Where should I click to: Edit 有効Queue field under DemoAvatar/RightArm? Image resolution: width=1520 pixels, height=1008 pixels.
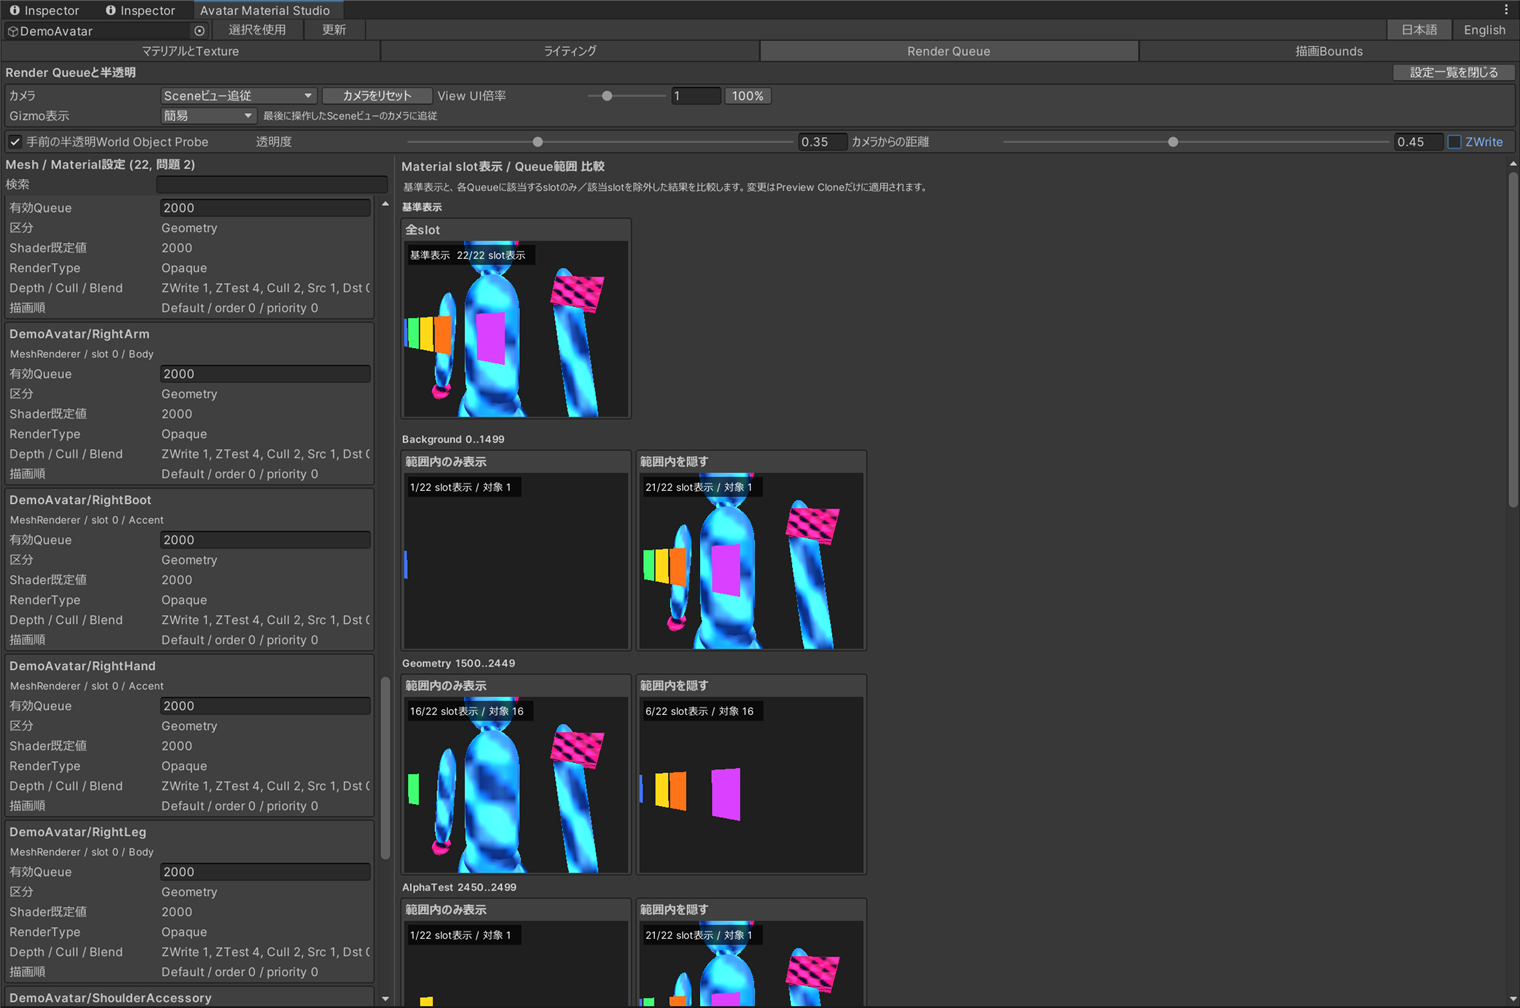point(265,374)
